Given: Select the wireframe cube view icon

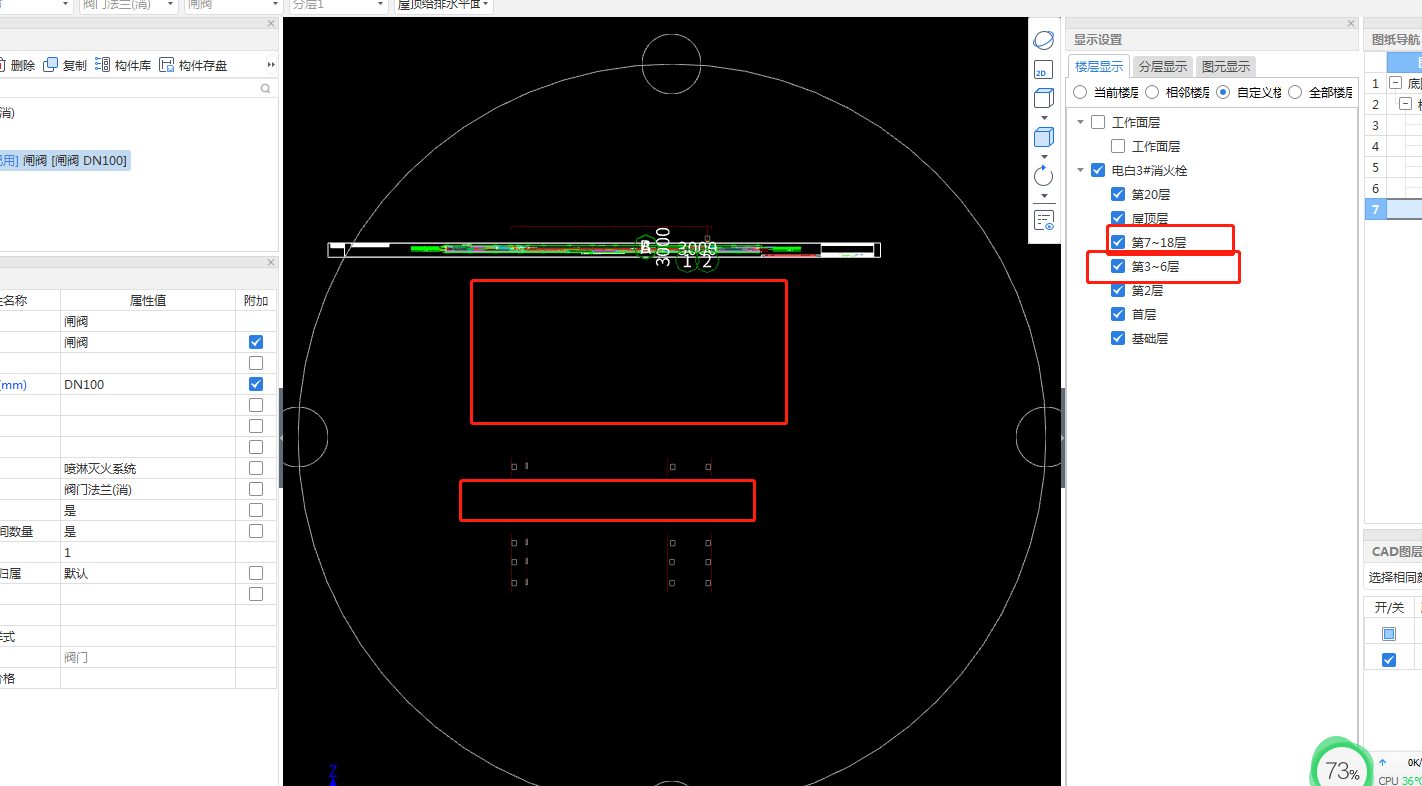Looking at the screenshot, I should click(x=1043, y=98).
